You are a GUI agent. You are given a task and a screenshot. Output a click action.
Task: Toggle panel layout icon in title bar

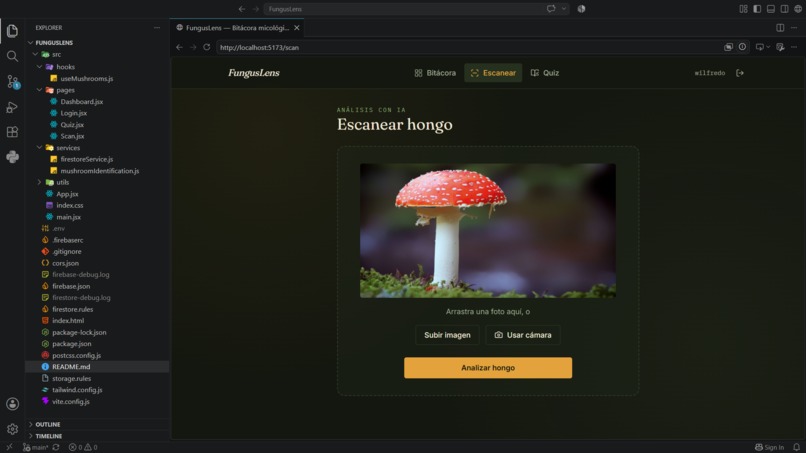(x=771, y=9)
